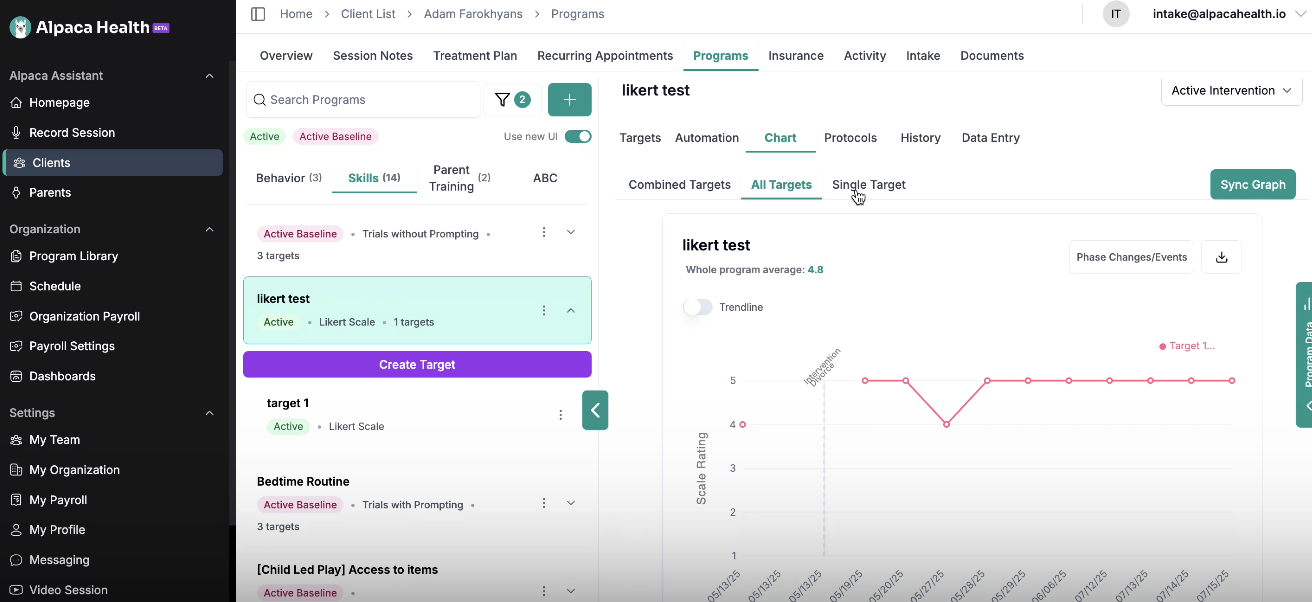The height and width of the screenshot is (602, 1312).
Task: Open the Data Entry tab
Action: [x=991, y=138]
